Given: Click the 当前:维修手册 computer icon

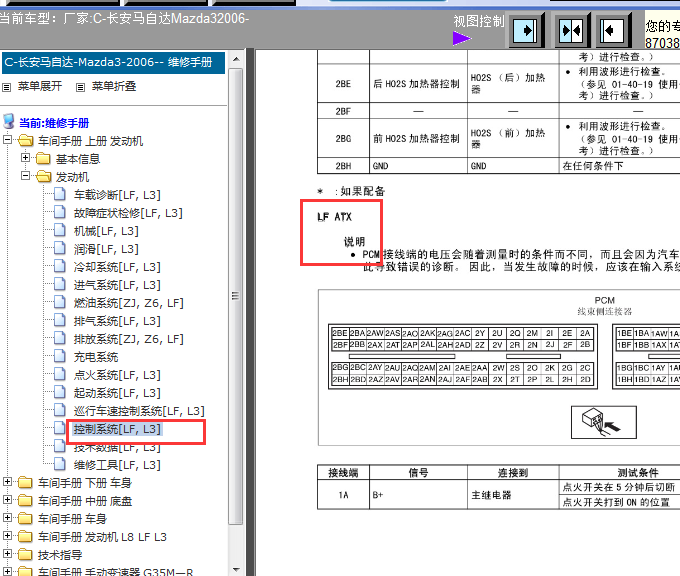Looking at the screenshot, I should (x=9, y=122).
